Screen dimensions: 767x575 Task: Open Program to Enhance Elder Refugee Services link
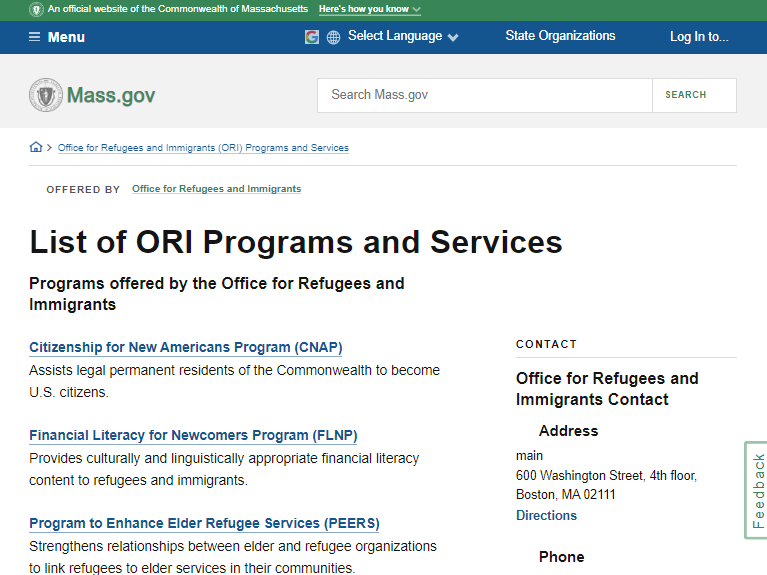coord(204,524)
